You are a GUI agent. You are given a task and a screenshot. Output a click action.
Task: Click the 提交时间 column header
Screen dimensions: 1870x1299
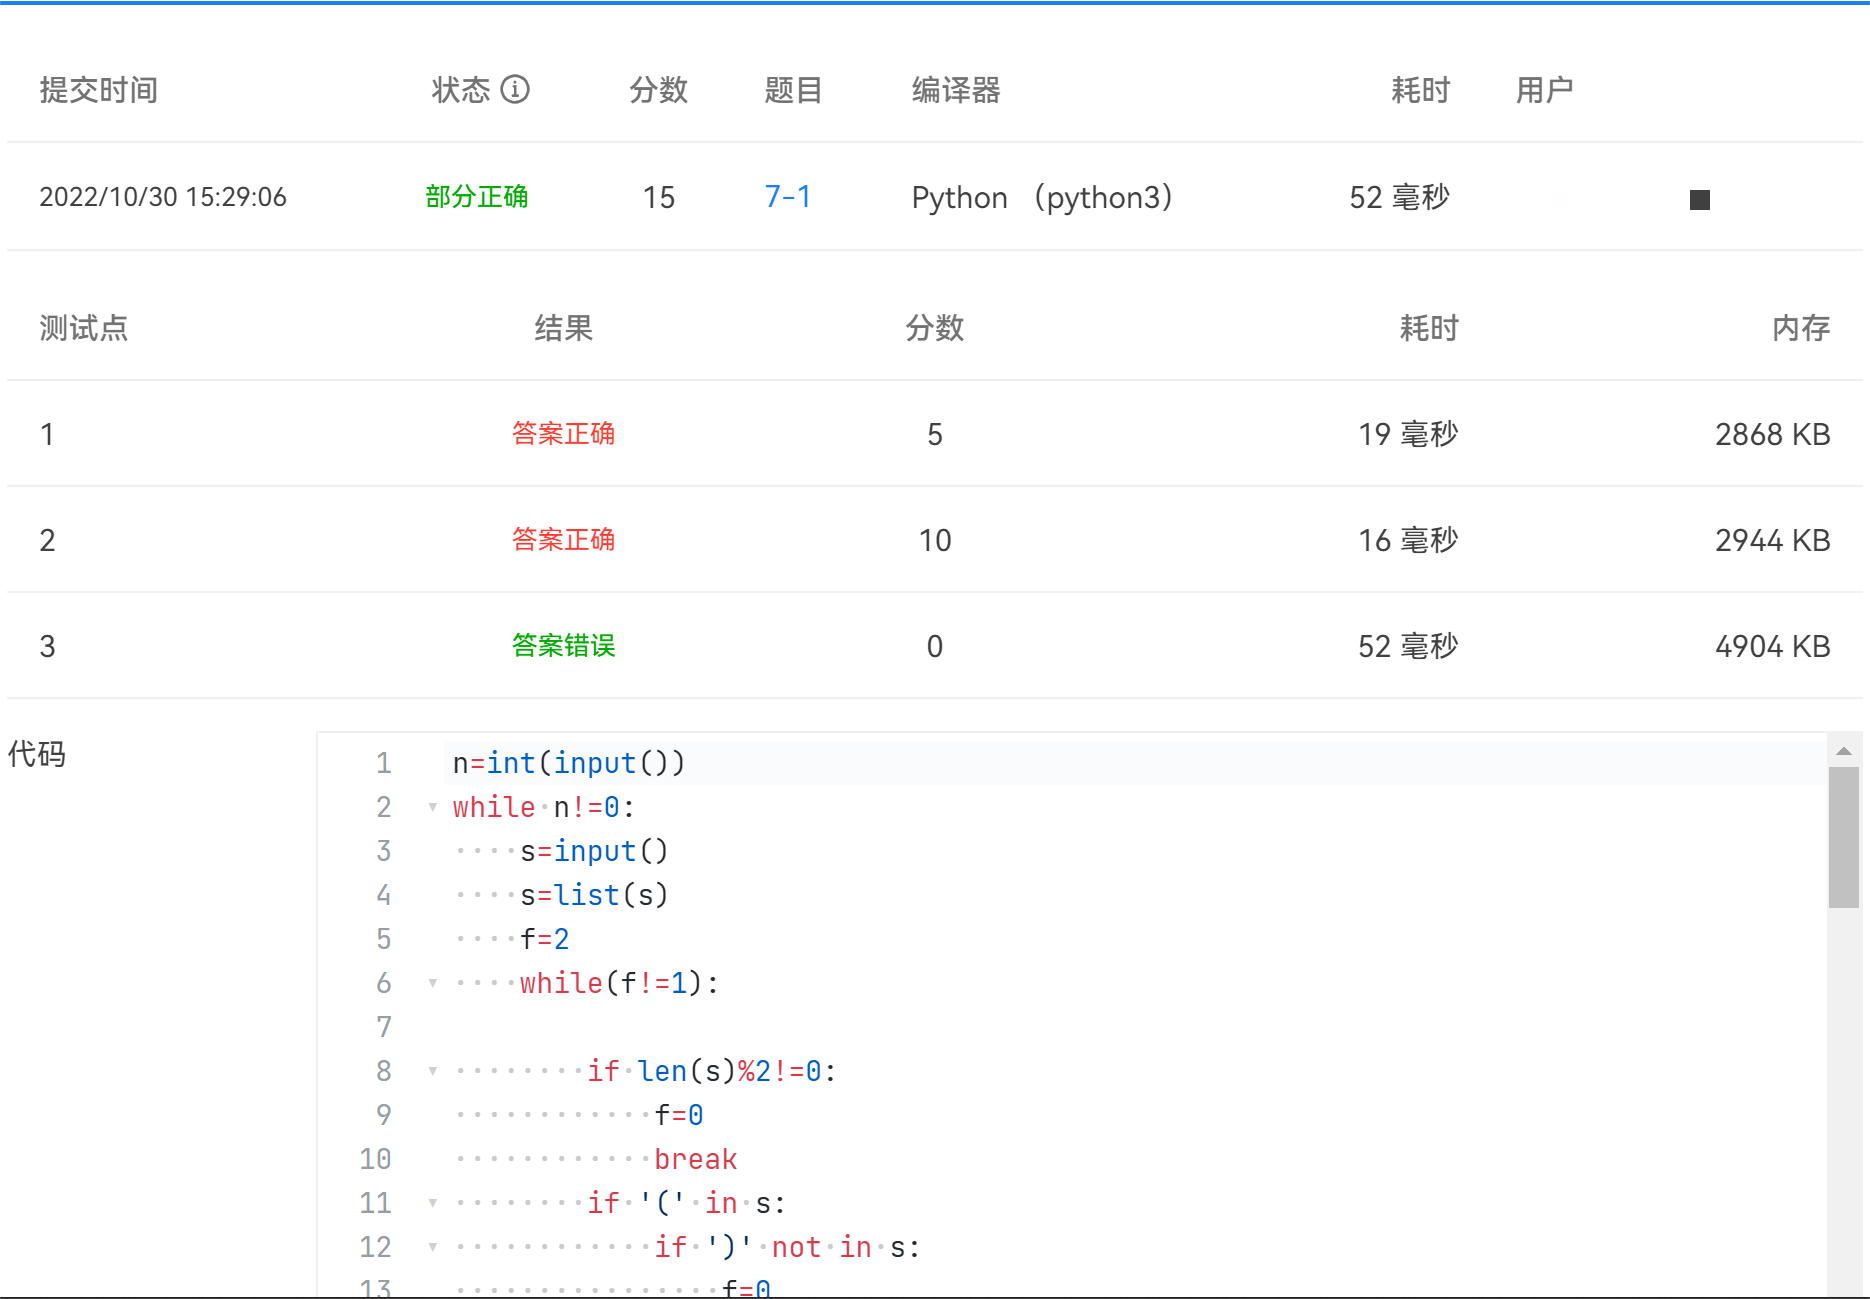click(99, 90)
